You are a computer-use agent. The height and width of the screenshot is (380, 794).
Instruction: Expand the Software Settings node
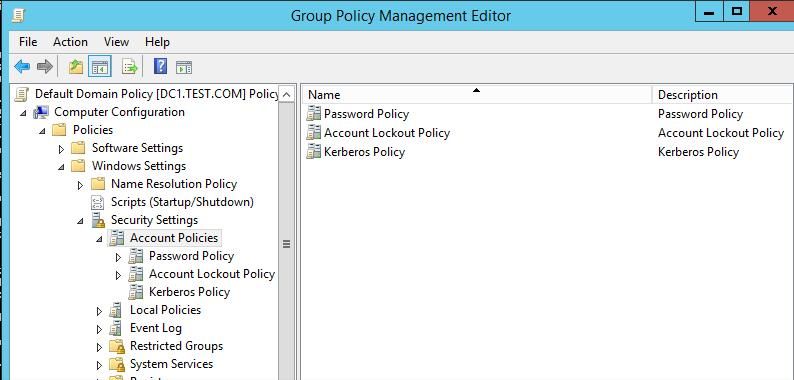coord(61,149)
